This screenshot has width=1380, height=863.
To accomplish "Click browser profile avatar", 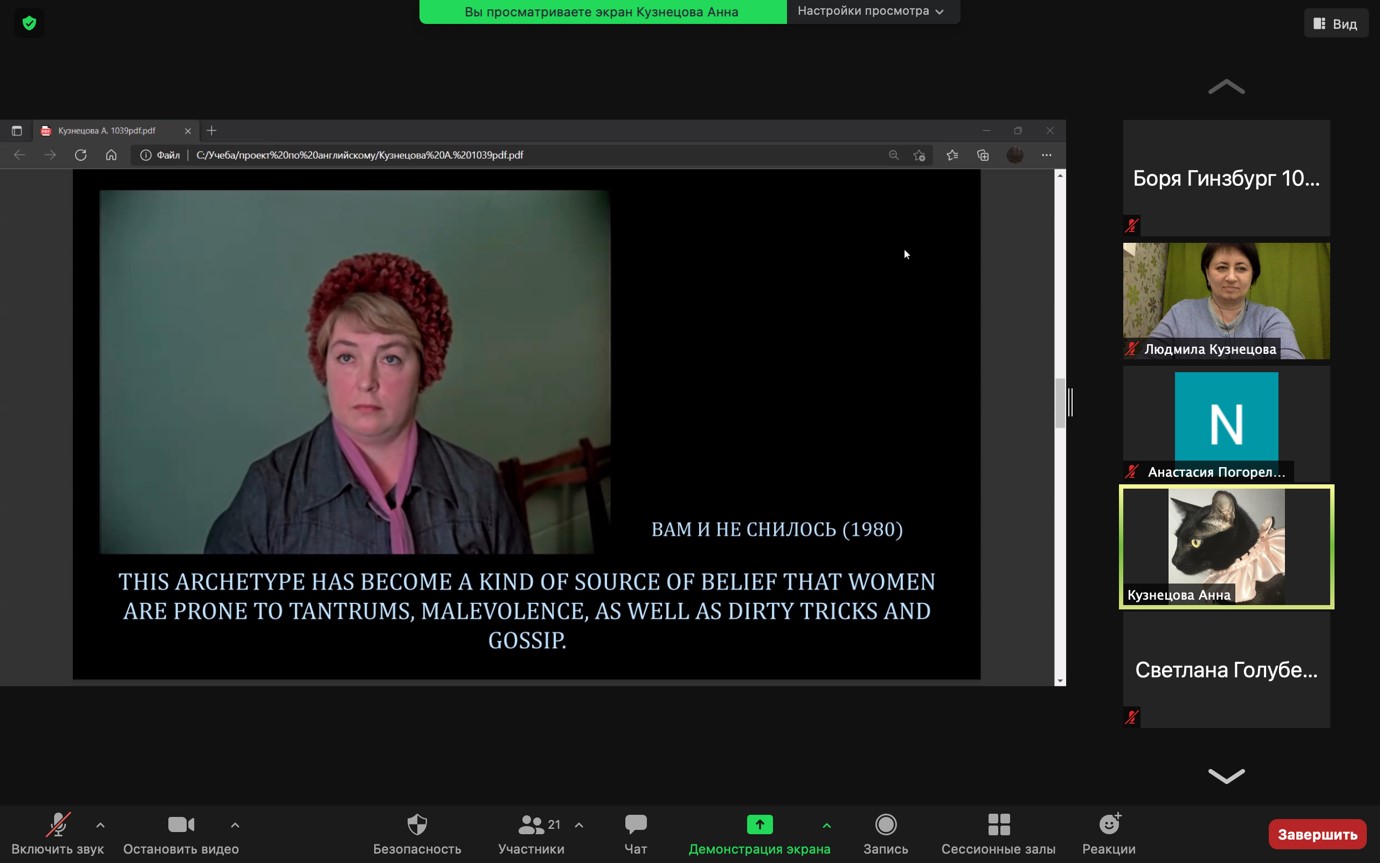I will [1015, 155].
